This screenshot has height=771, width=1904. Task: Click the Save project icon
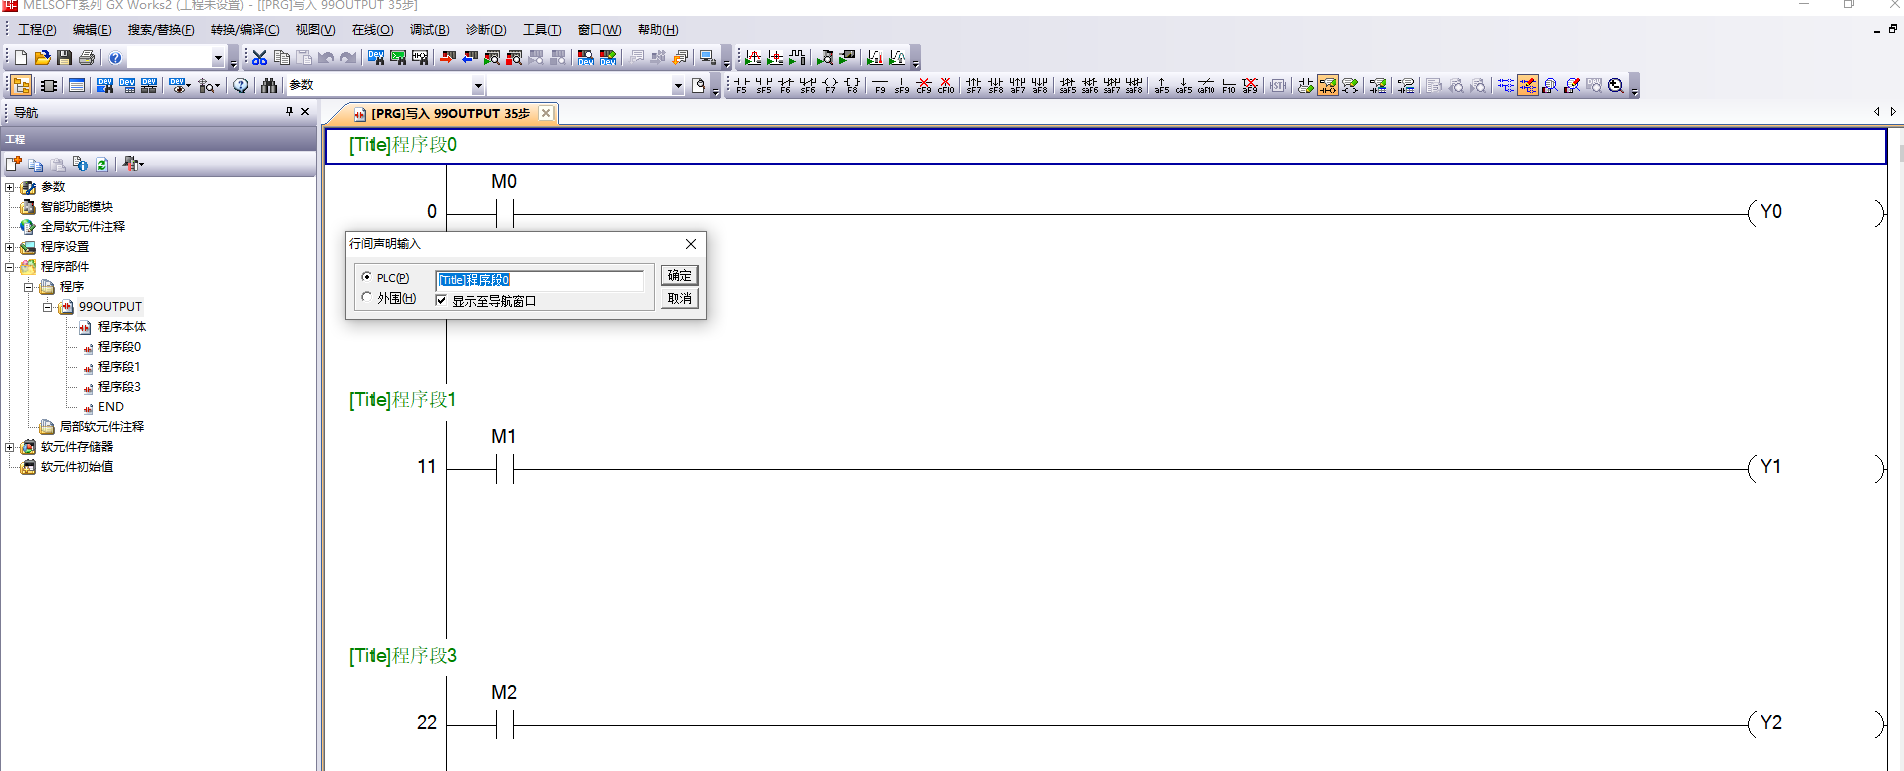(x=64, y=58)
